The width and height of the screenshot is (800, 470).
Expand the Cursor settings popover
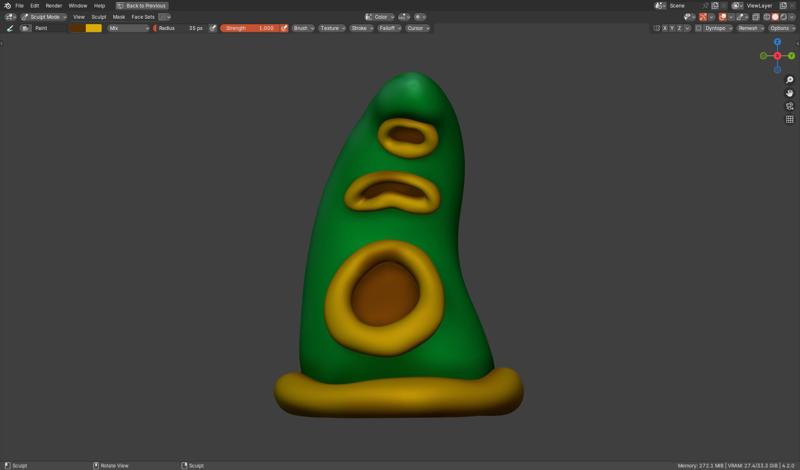point(418,28)
